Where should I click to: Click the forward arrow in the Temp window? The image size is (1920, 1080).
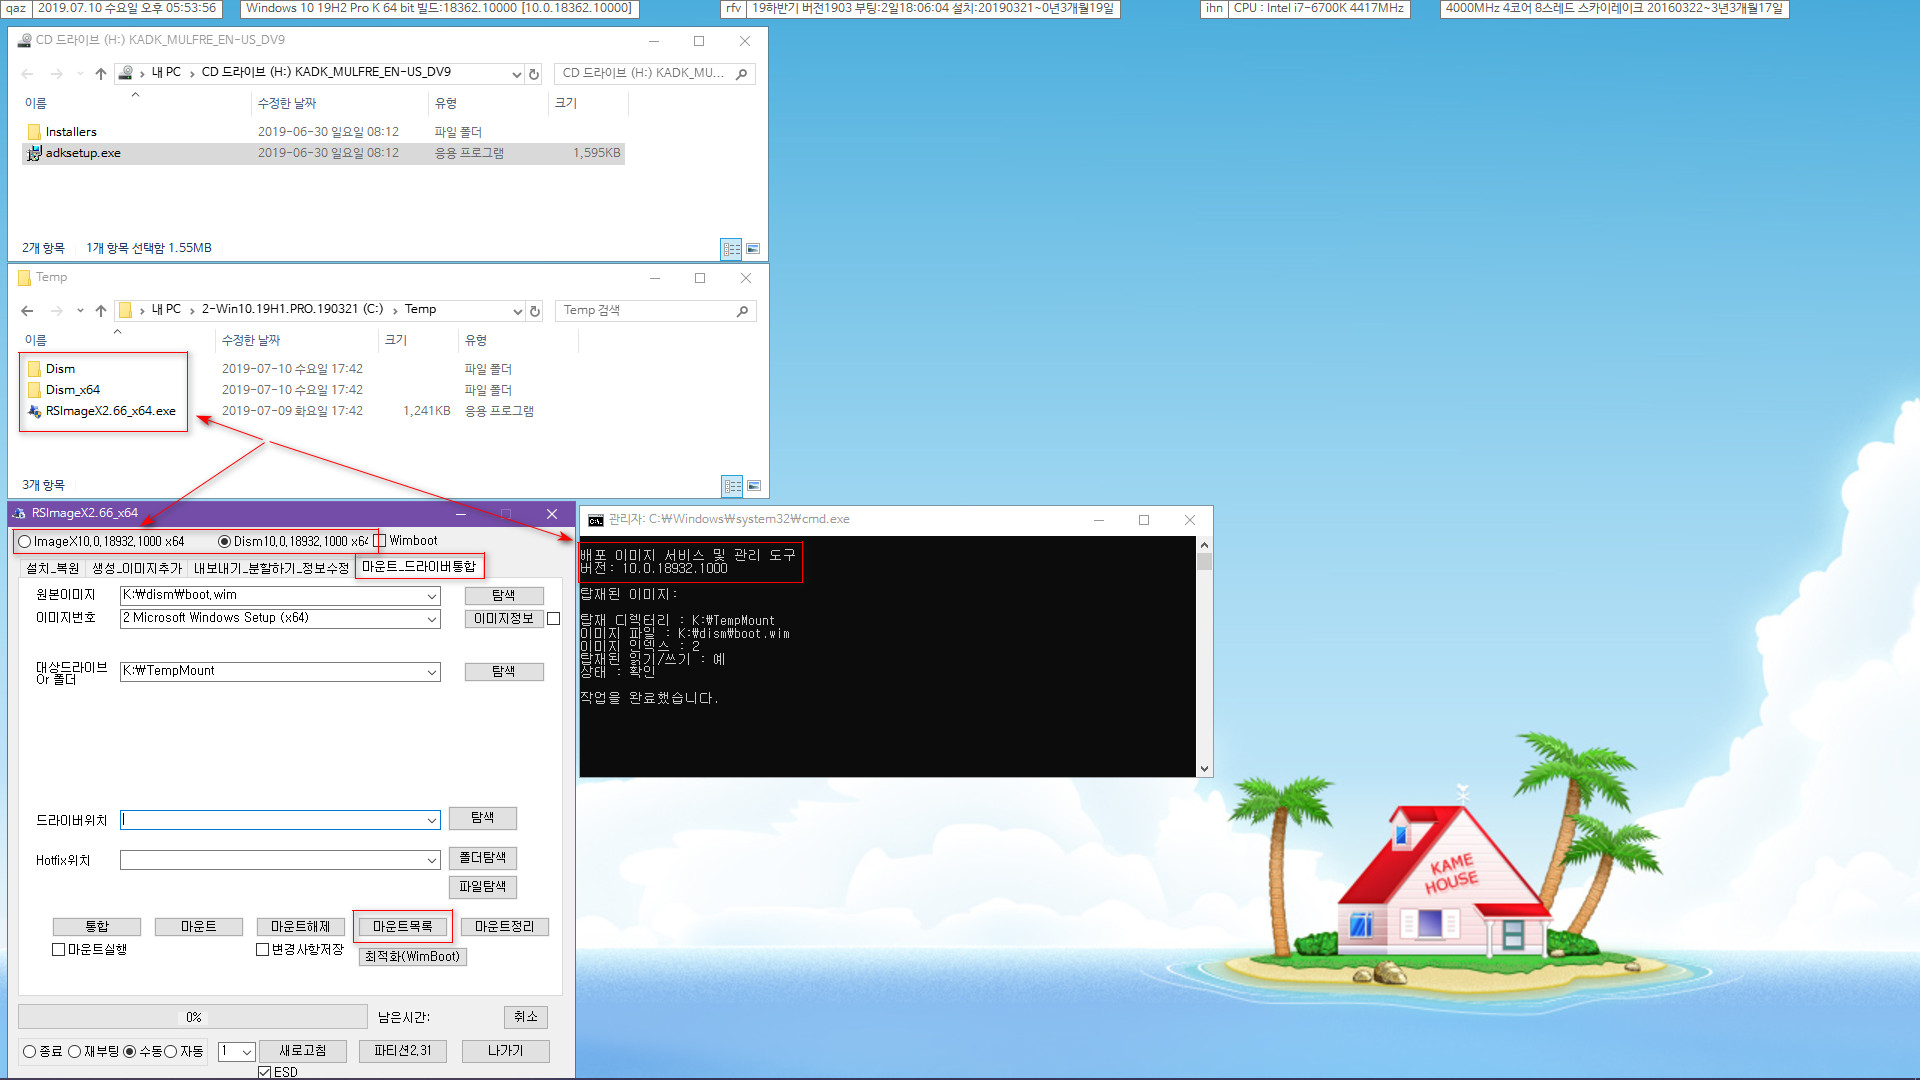click(x=56, y=311)
